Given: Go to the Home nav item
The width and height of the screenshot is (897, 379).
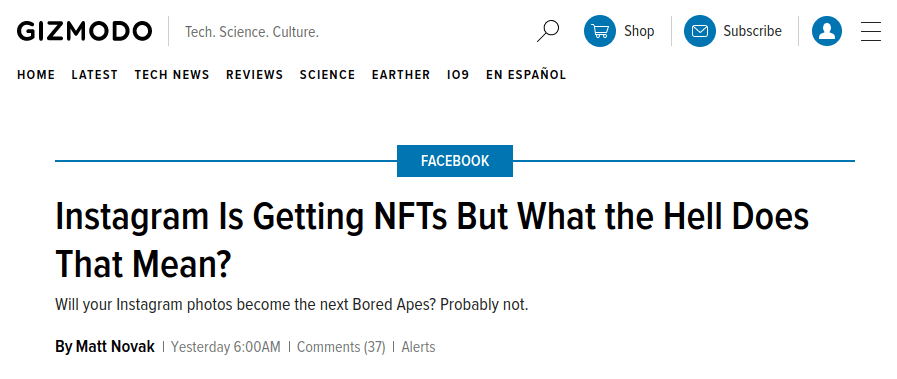Looking at the screenshot, I should tap(36, 75).
